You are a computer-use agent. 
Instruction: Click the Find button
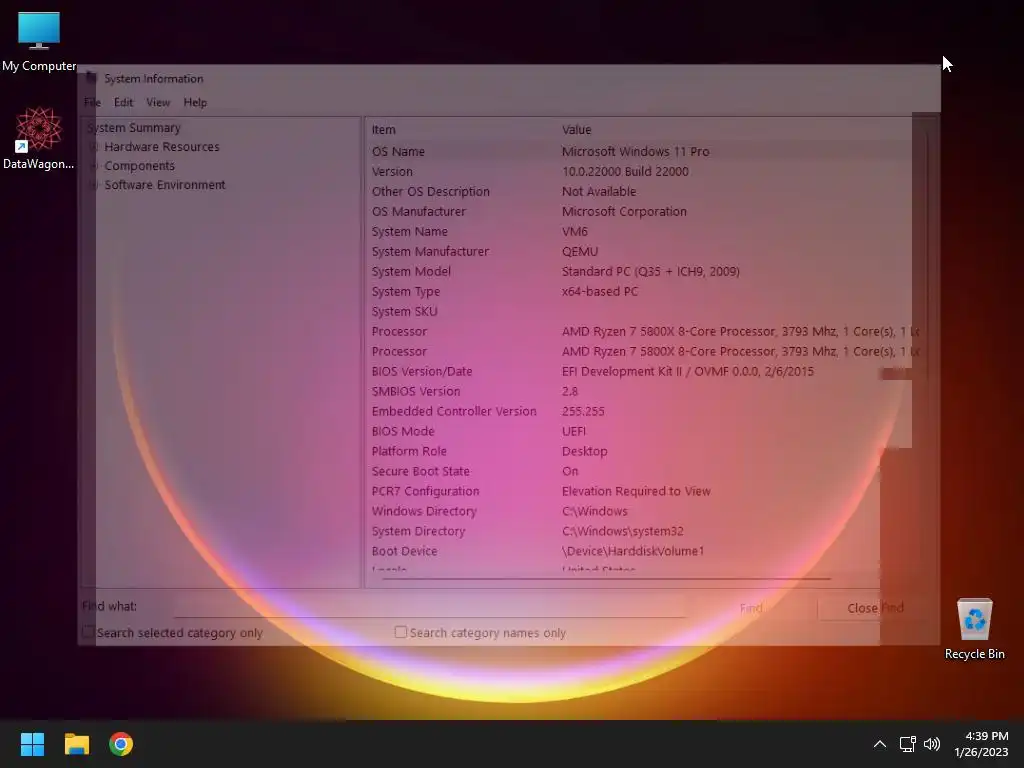coord(751,608)
